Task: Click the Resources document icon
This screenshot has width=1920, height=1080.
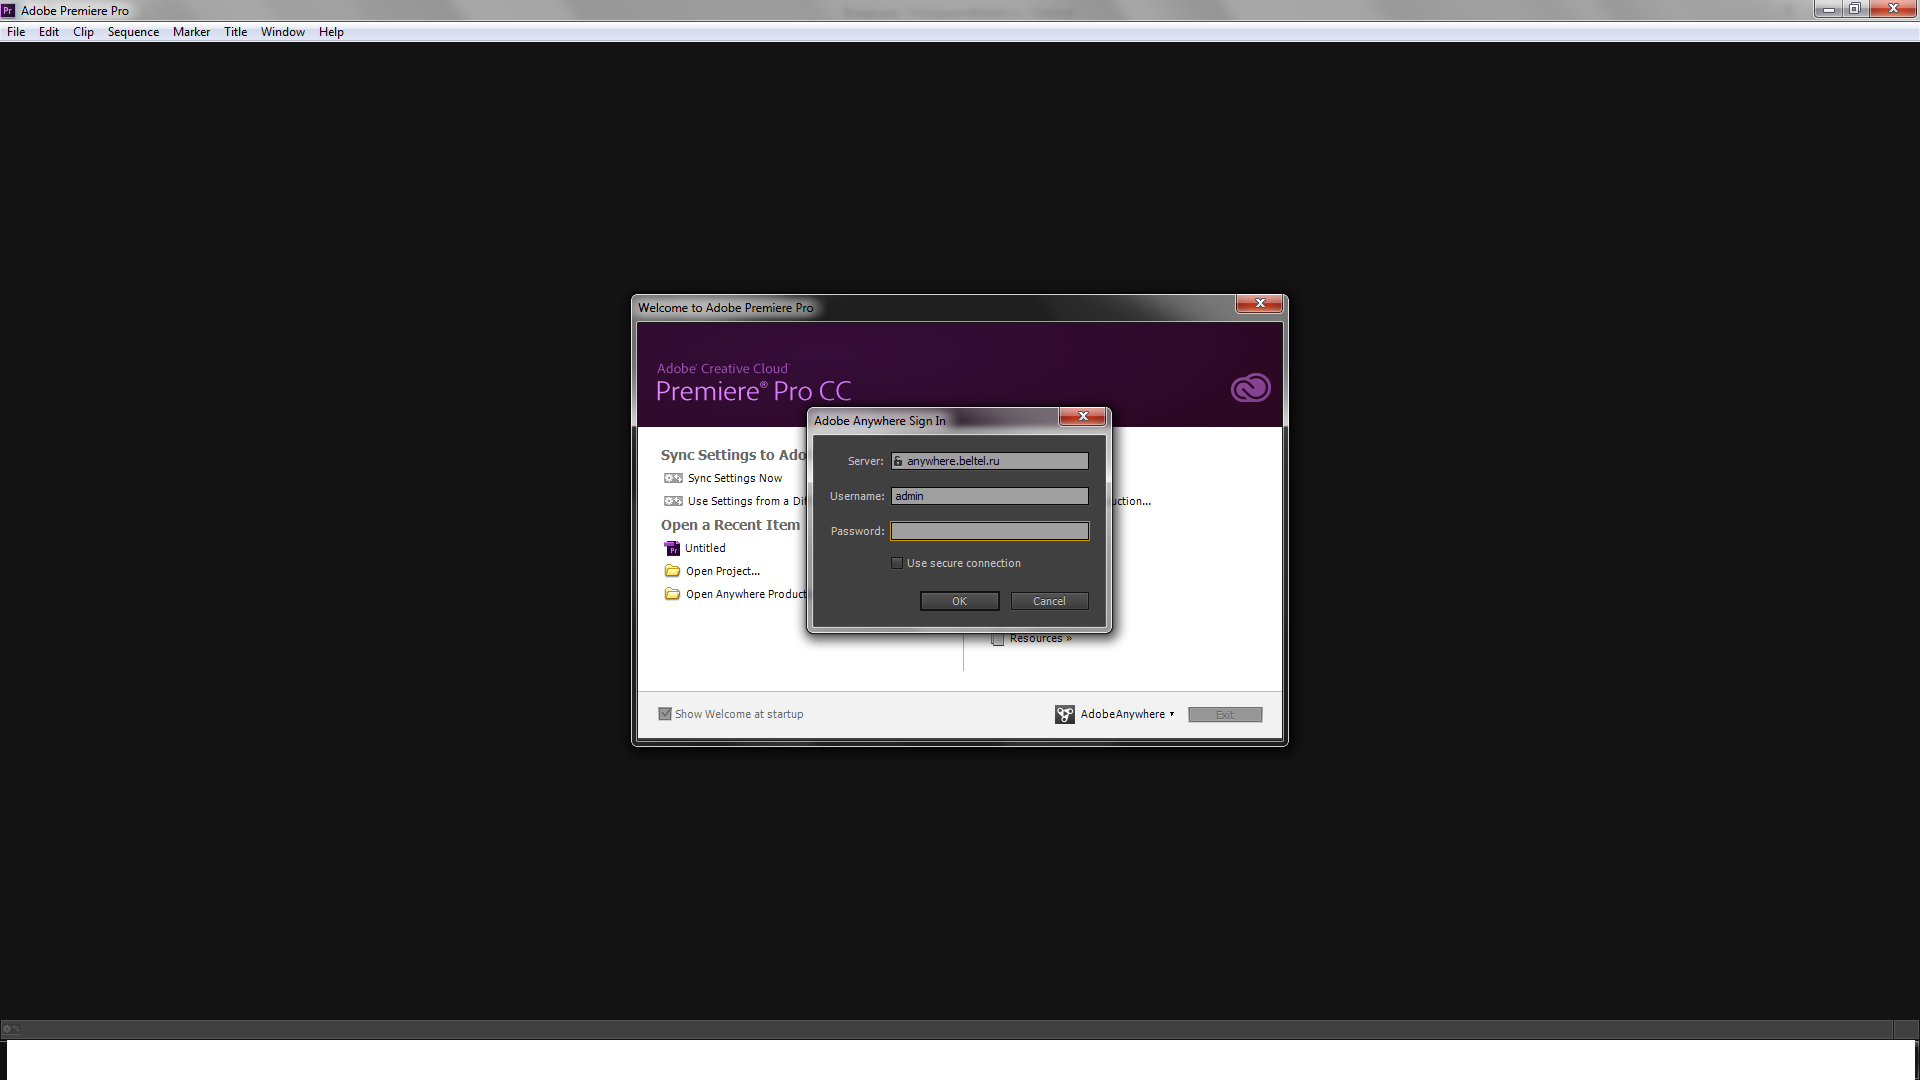Action: [997, 639]
